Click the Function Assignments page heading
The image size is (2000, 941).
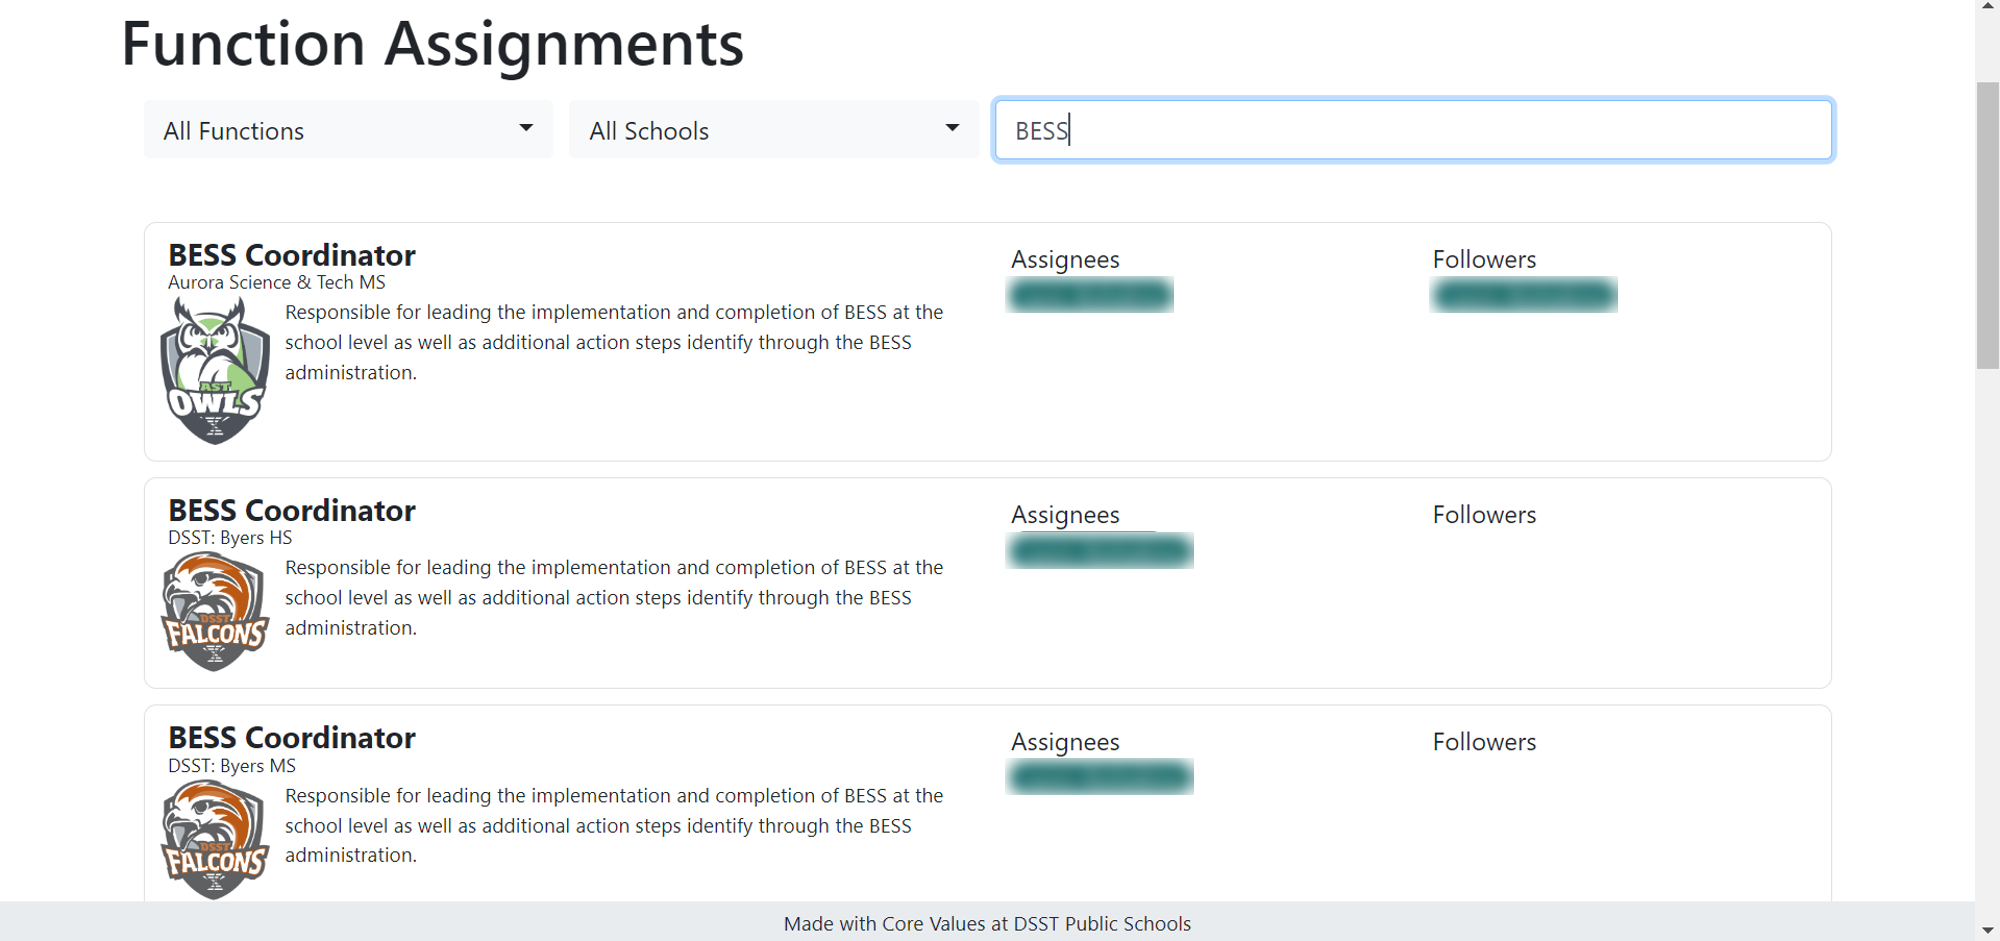coord(432,44)
